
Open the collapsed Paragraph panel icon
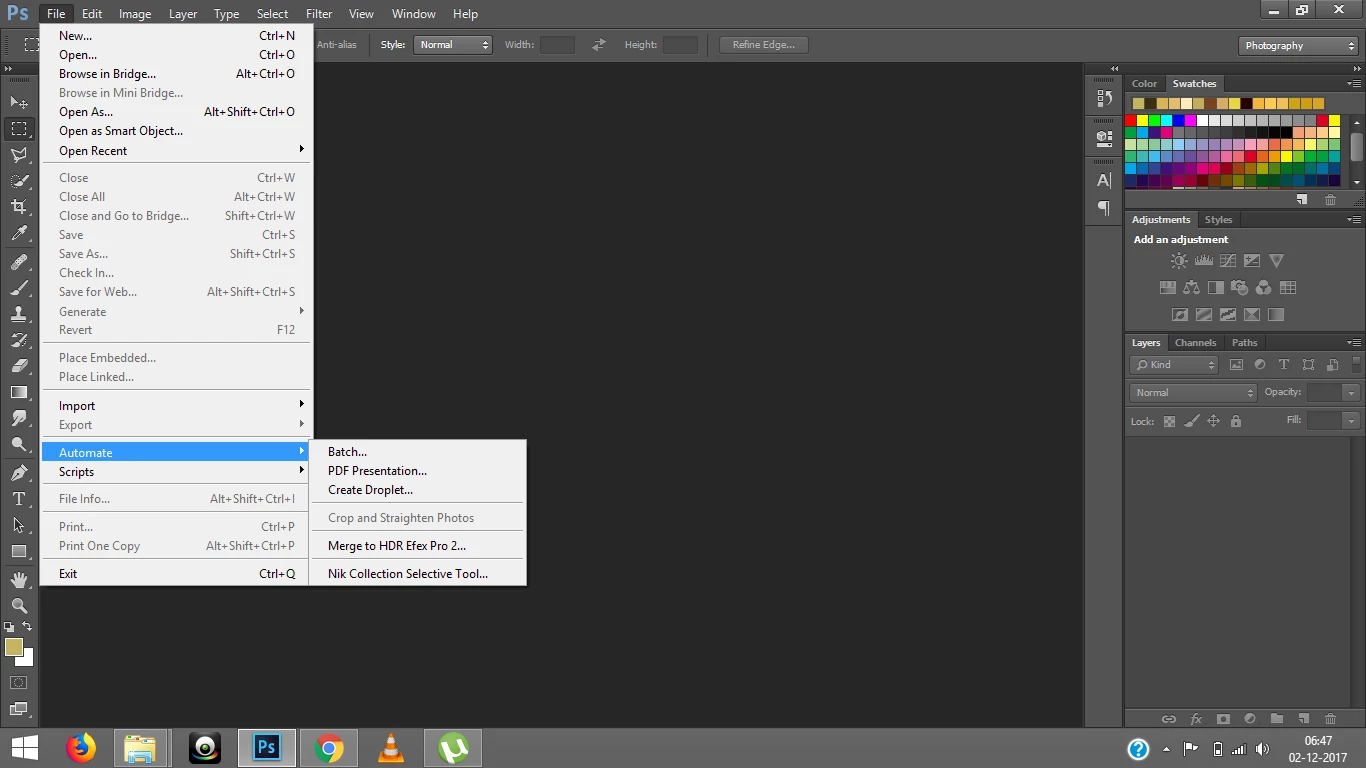1104,208
